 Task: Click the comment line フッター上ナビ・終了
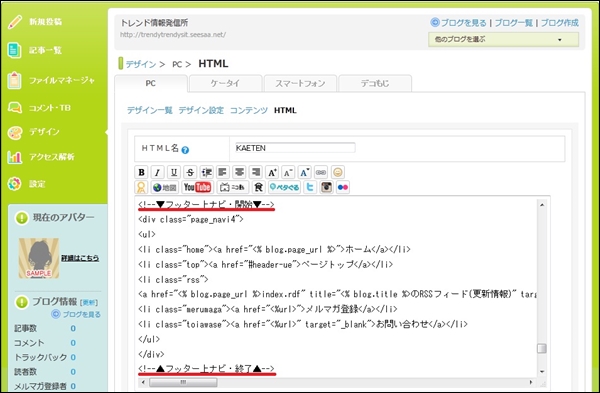click(206, 369)
